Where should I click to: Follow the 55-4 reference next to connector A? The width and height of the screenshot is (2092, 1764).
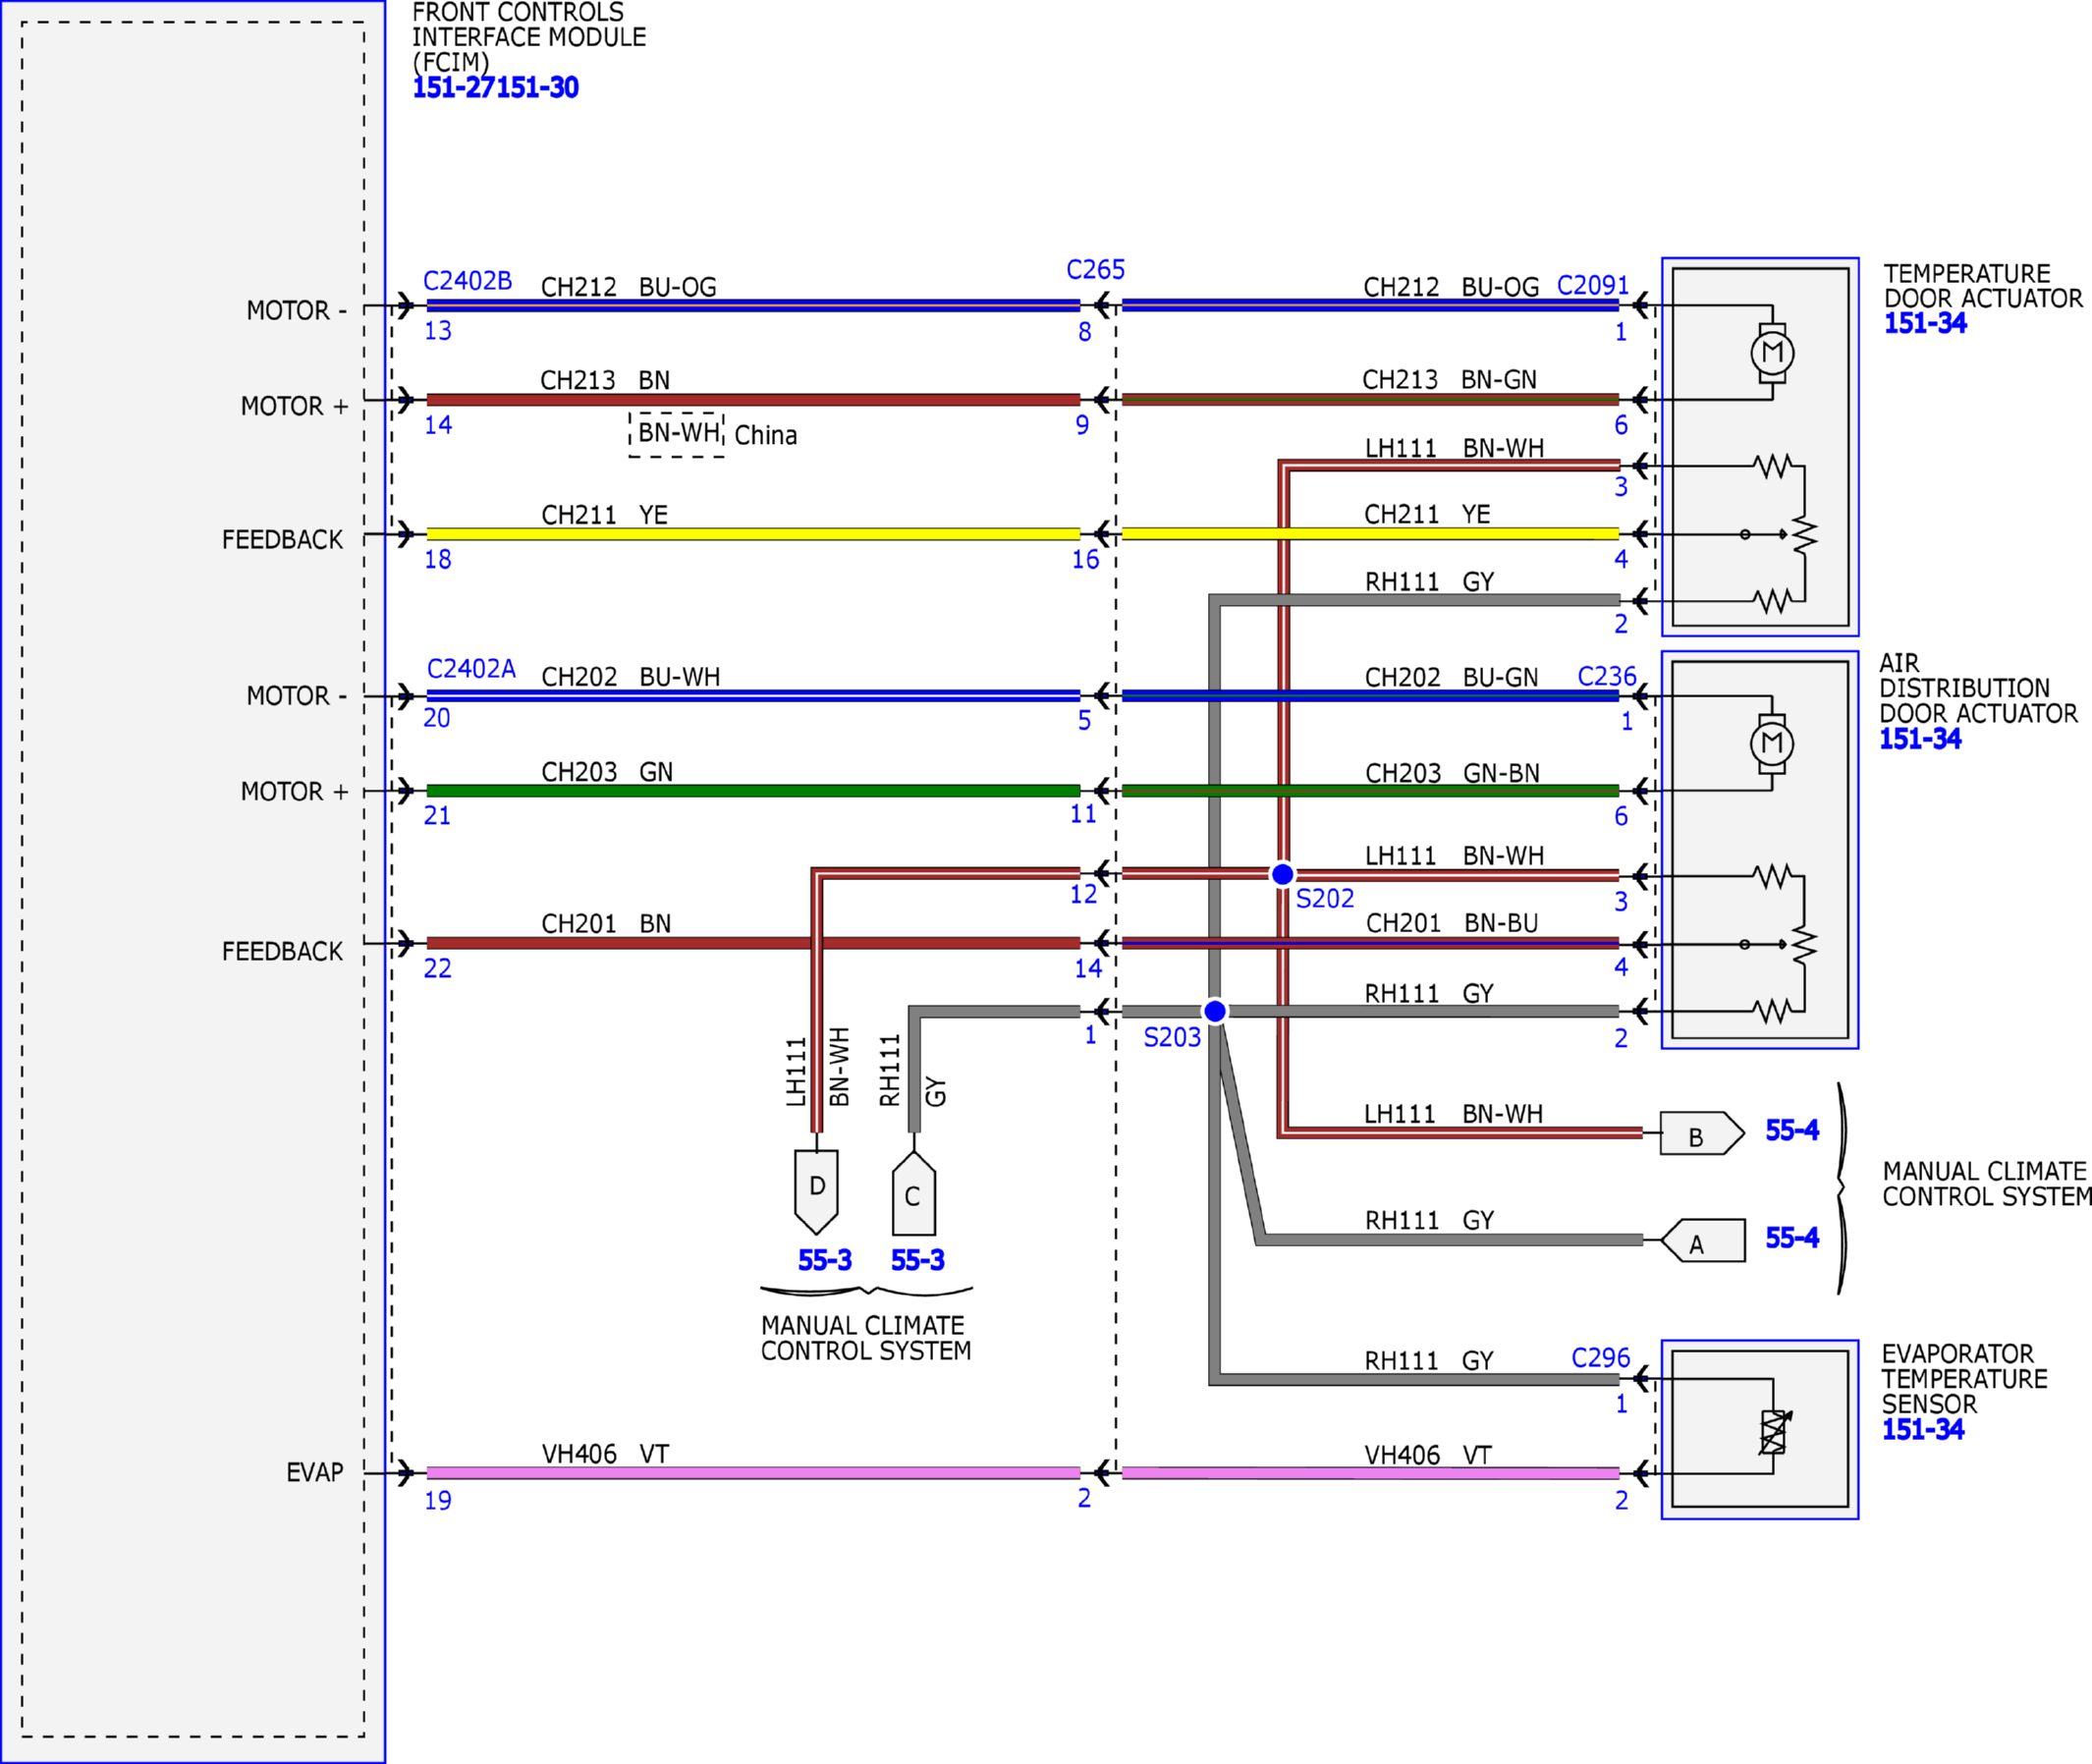click(1792, 1238)
